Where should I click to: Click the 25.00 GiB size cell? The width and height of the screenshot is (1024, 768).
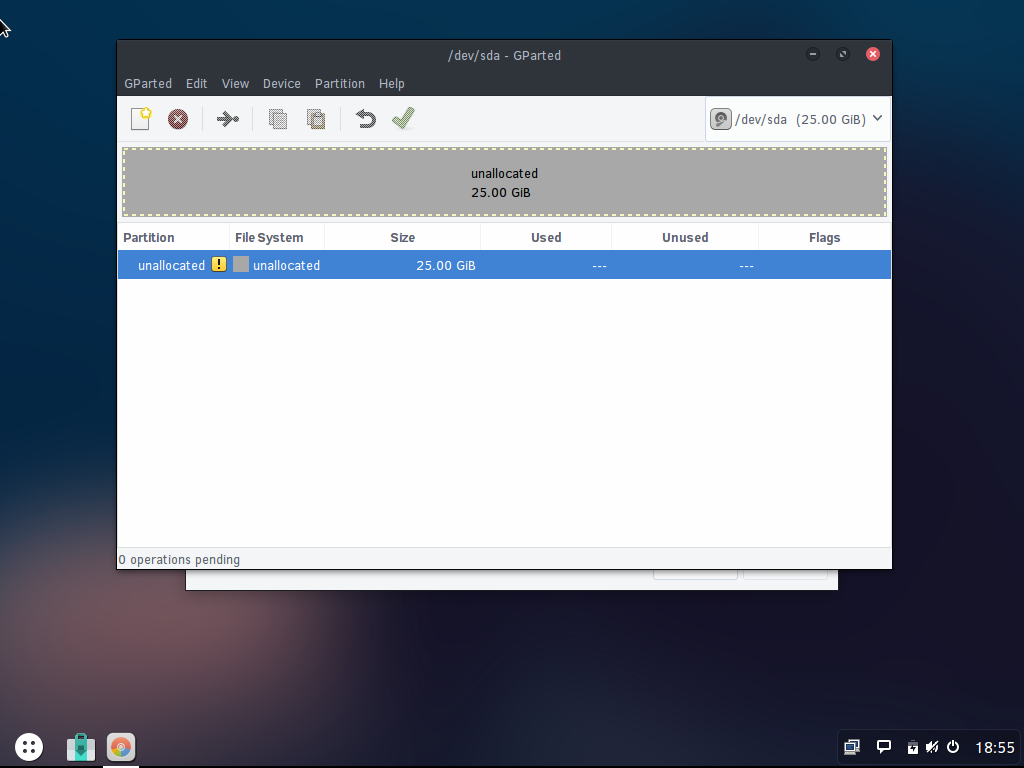446,266
